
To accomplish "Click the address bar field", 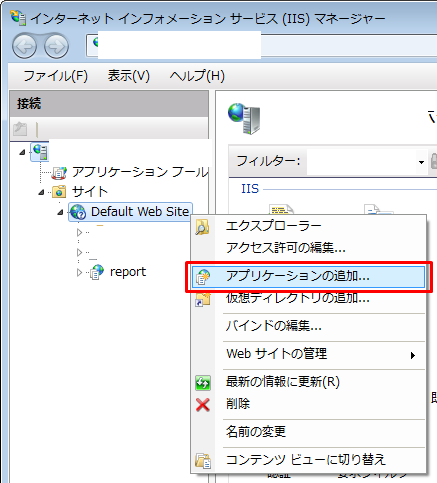I will click(x=262, y=45).
